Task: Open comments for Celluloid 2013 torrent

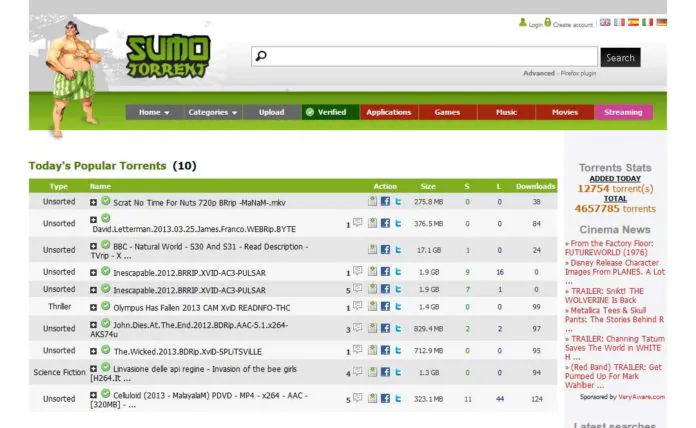Action: point(357,398)
